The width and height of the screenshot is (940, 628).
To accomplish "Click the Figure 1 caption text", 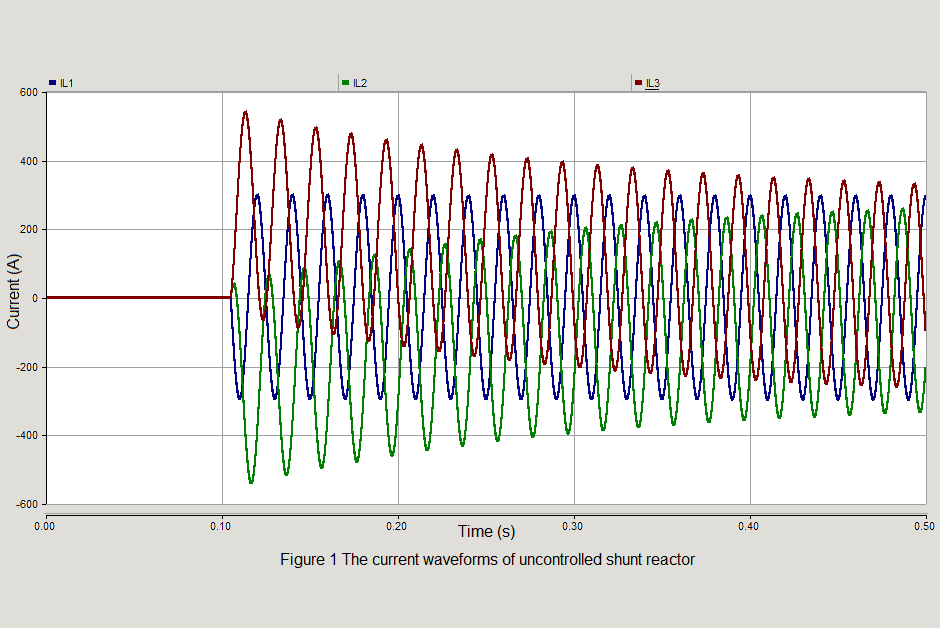I will [x=487, y=560].
